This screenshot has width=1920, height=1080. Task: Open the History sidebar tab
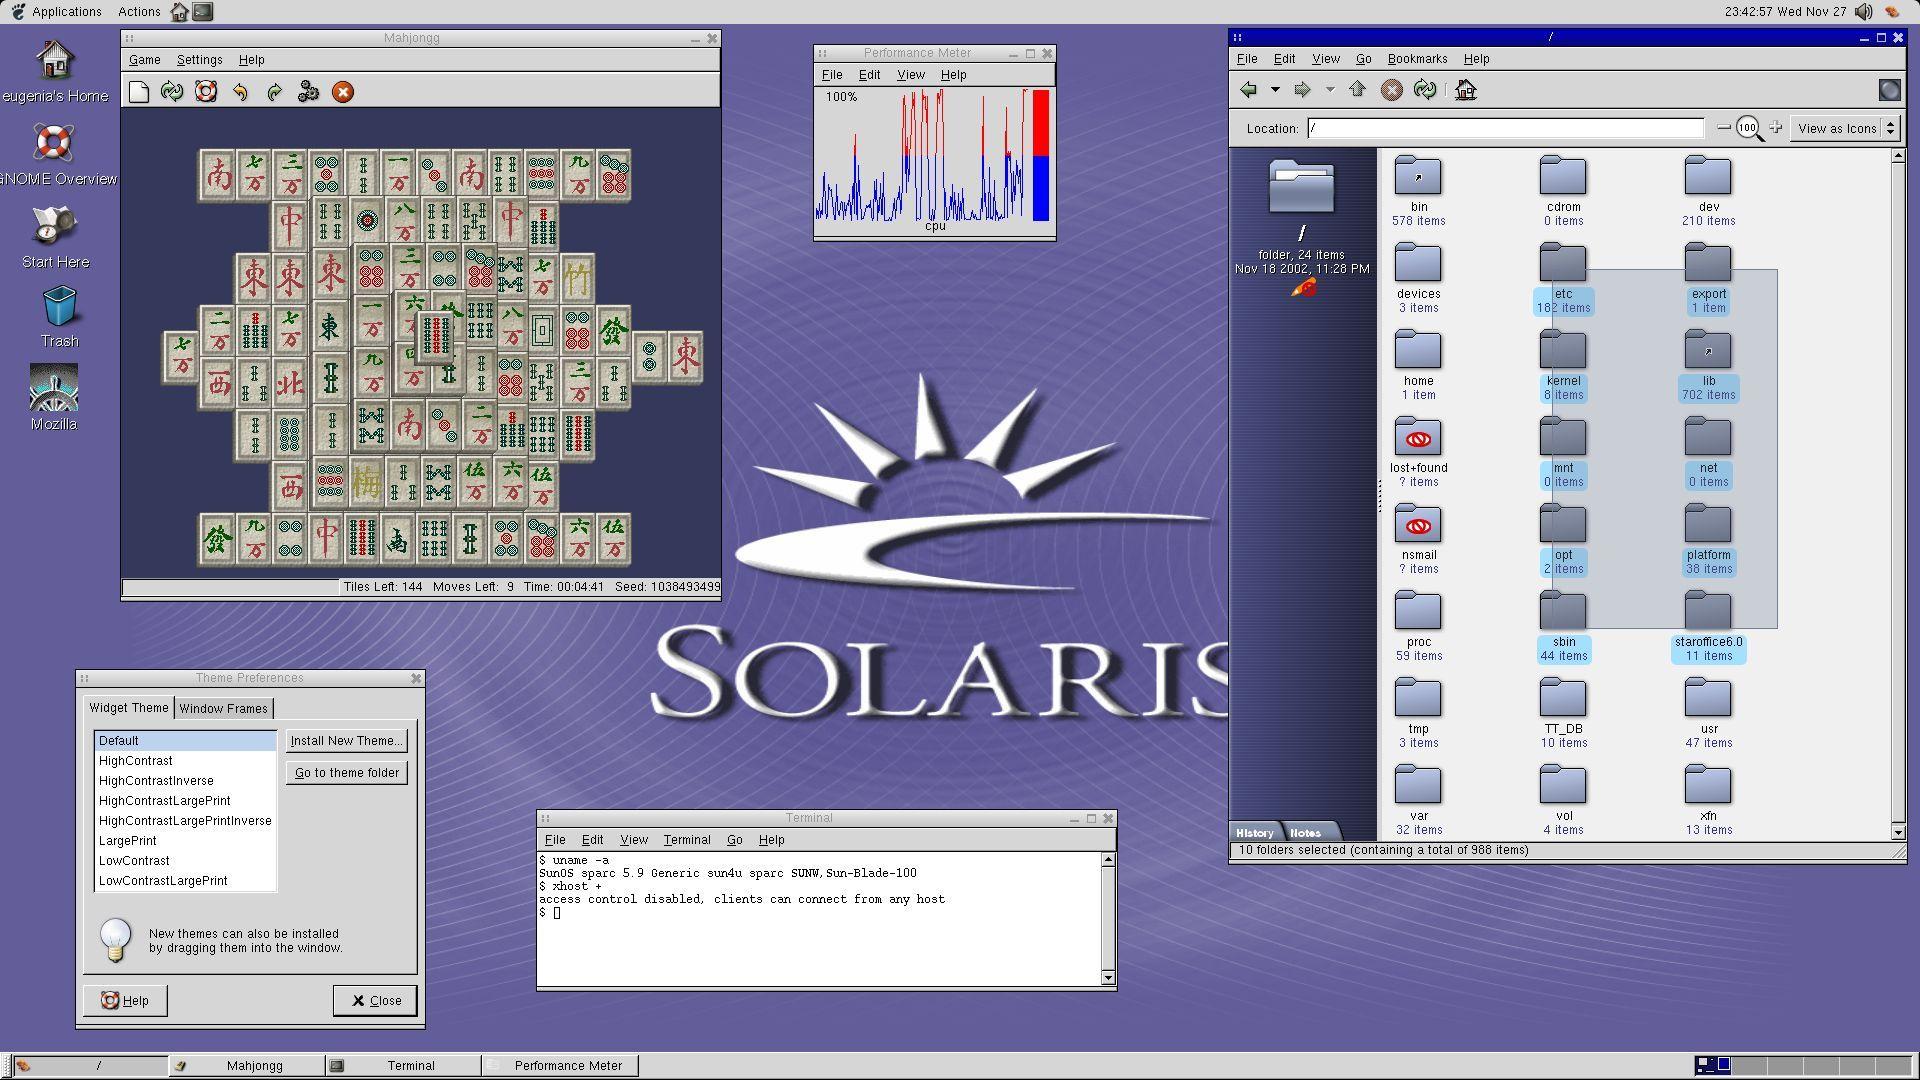tap(1254, 832)
